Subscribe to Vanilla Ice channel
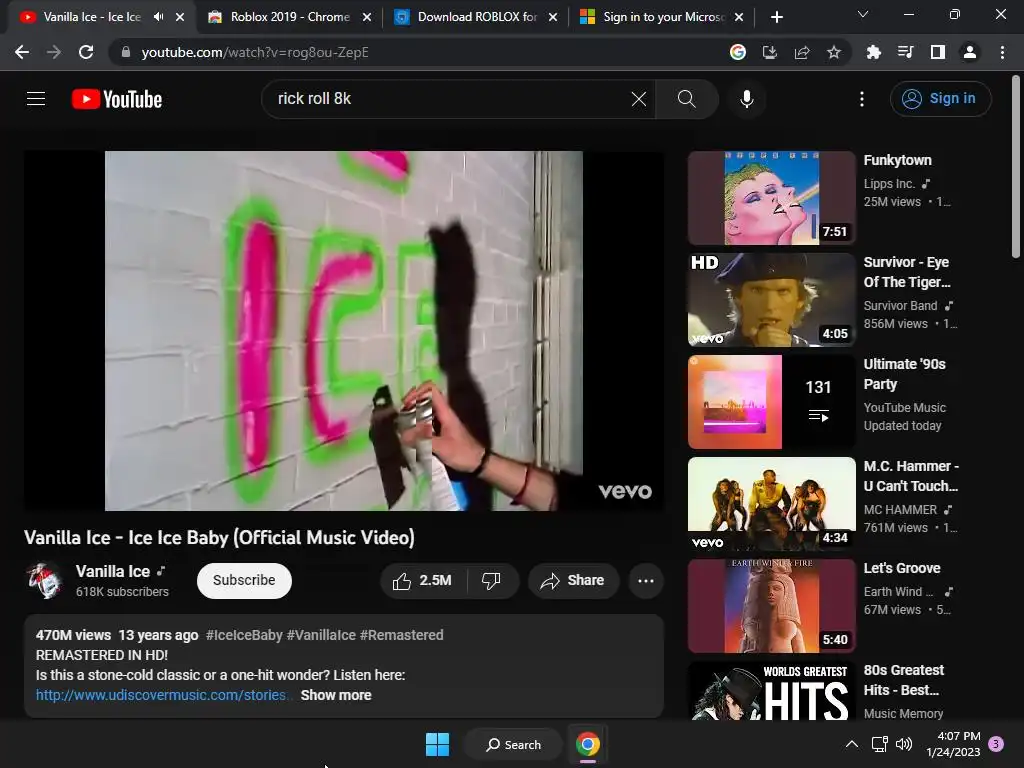 244,581
